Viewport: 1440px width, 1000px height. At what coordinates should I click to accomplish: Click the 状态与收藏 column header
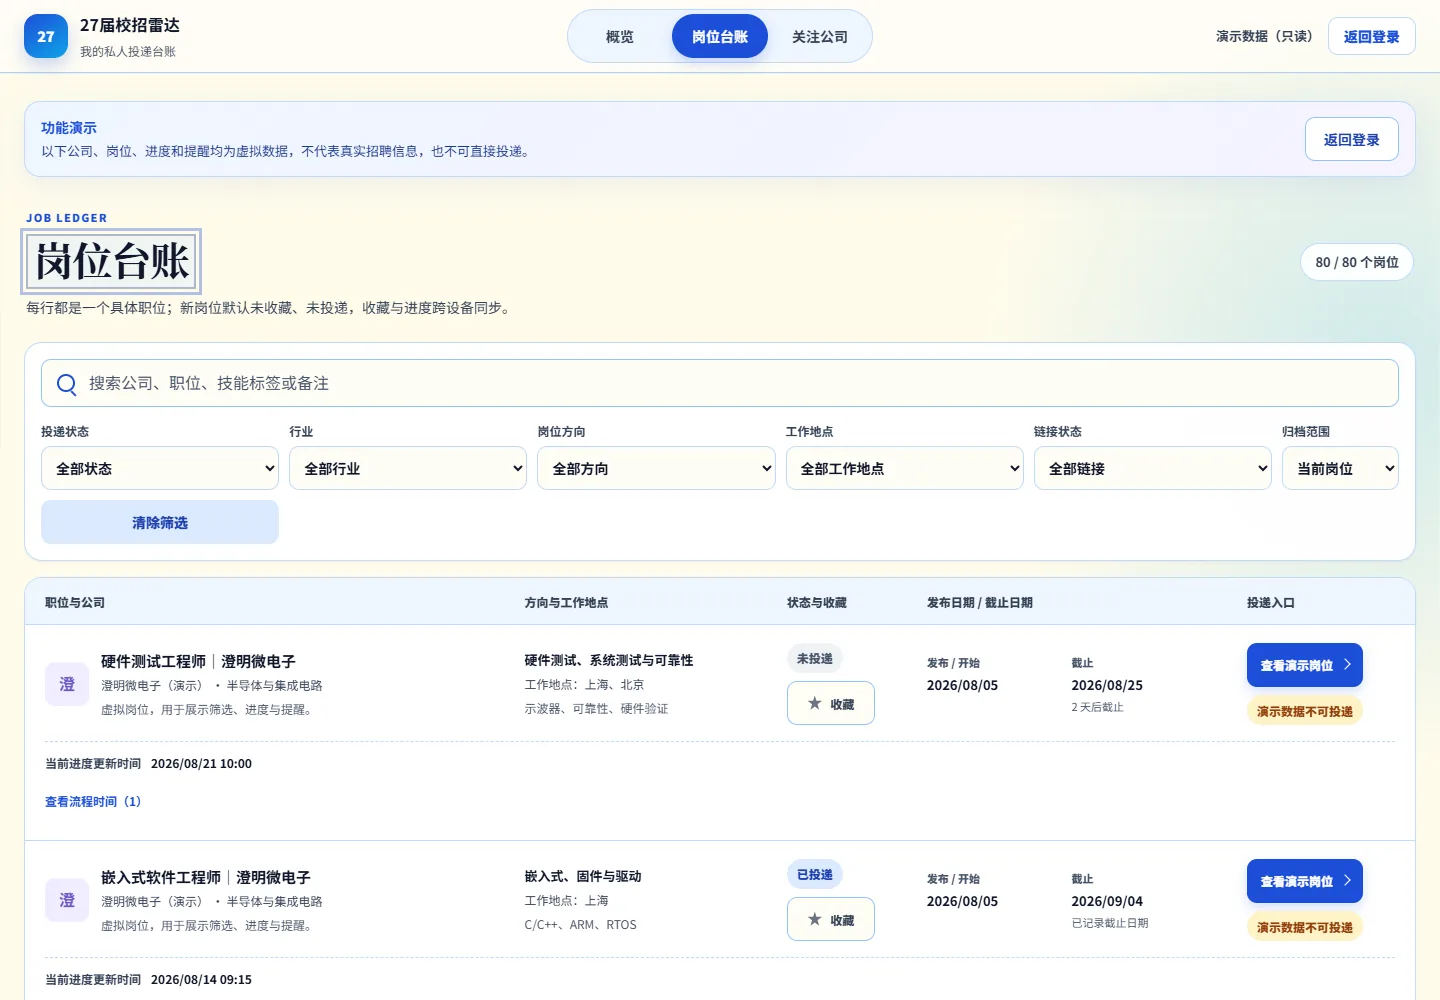pyautogui.click(x=817, y=602)
